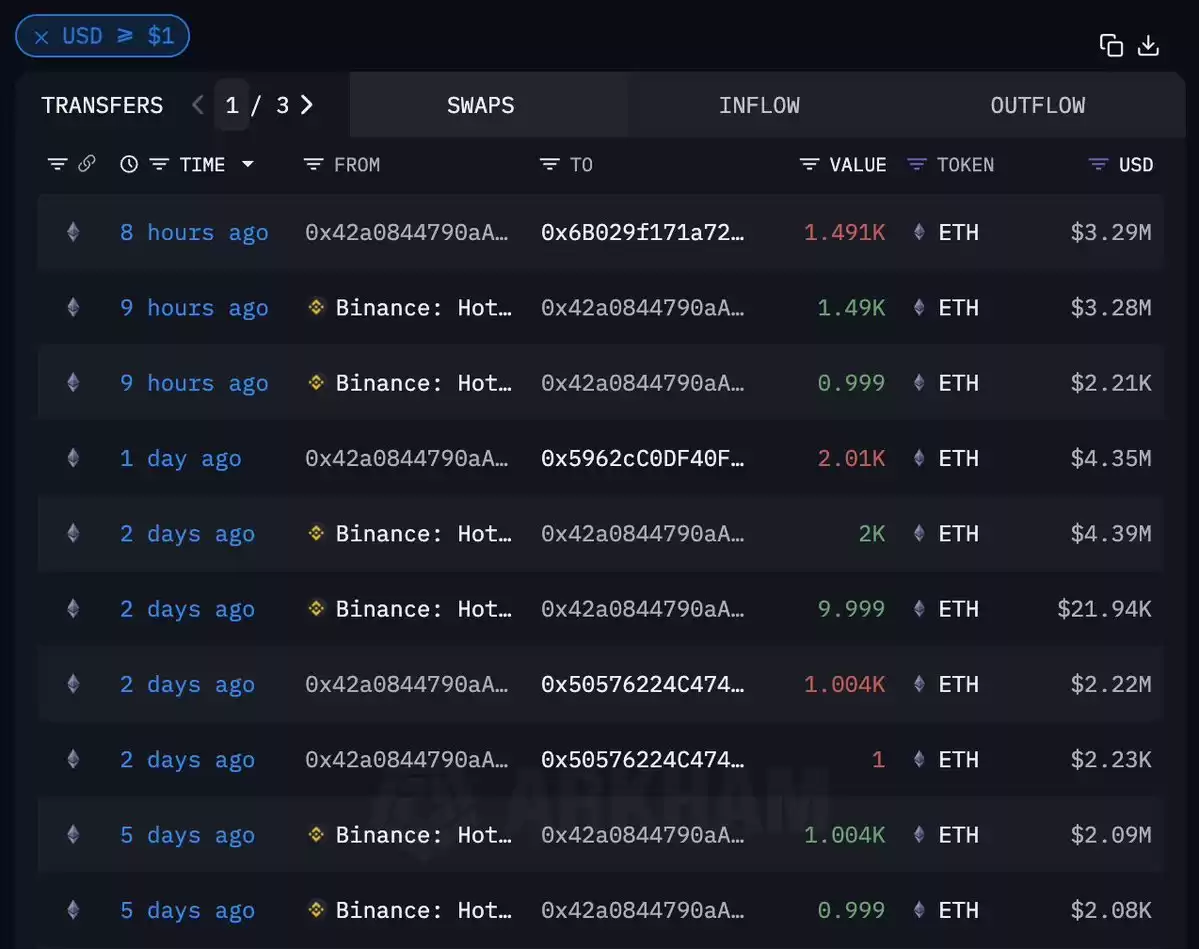Screen dimensions: 1199x949
Task: Sort by the USD column header
Action: click(1136, 164)
